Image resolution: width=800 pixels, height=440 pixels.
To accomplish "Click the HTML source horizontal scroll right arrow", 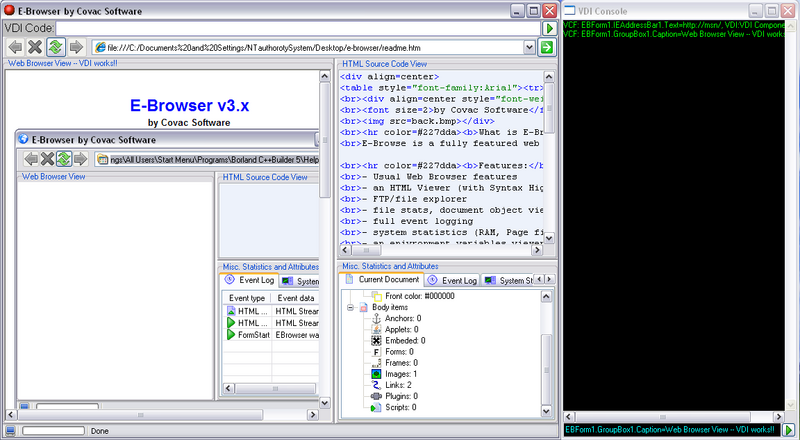I will point(536,250).
